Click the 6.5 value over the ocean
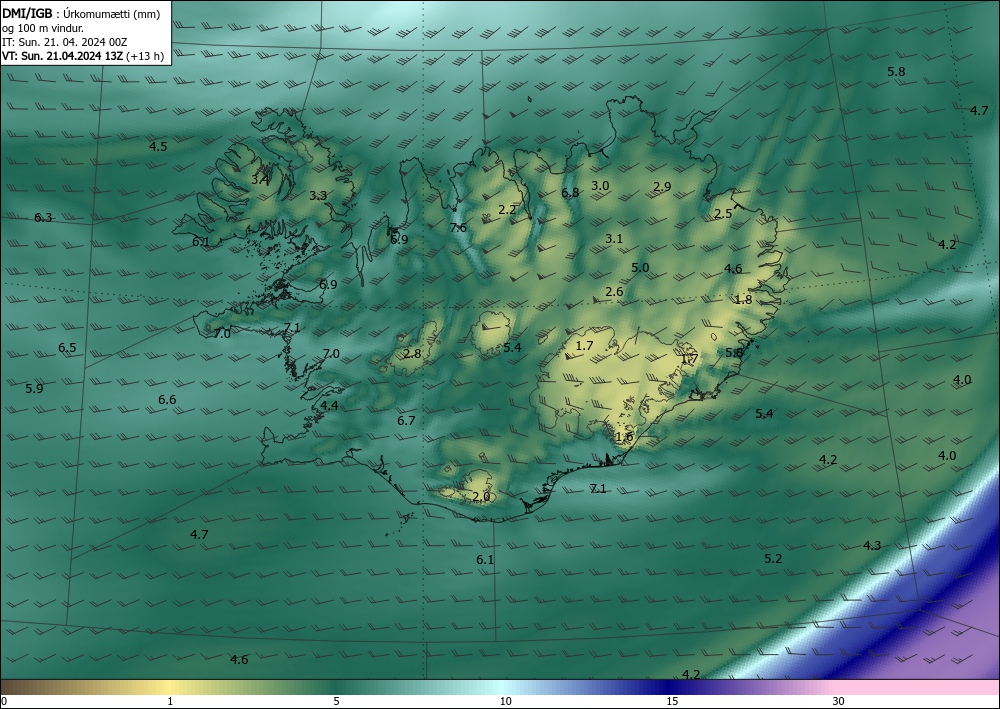Screen dimensions: 1000x709 click(x=67, y=347)
